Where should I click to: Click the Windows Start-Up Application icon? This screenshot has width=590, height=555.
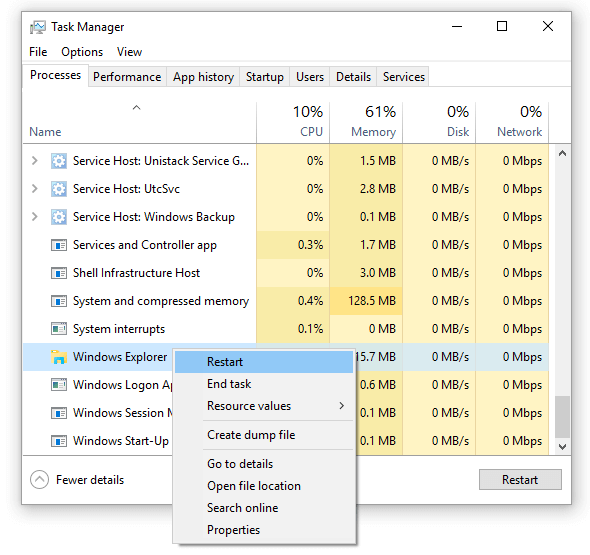pos(59,441)
